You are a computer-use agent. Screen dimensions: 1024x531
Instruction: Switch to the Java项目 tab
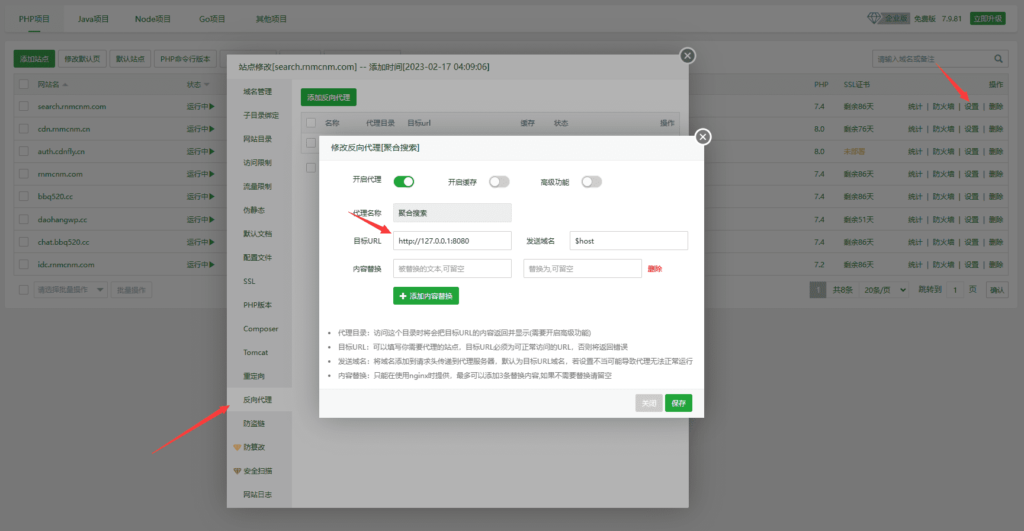[x=93, y=19]
